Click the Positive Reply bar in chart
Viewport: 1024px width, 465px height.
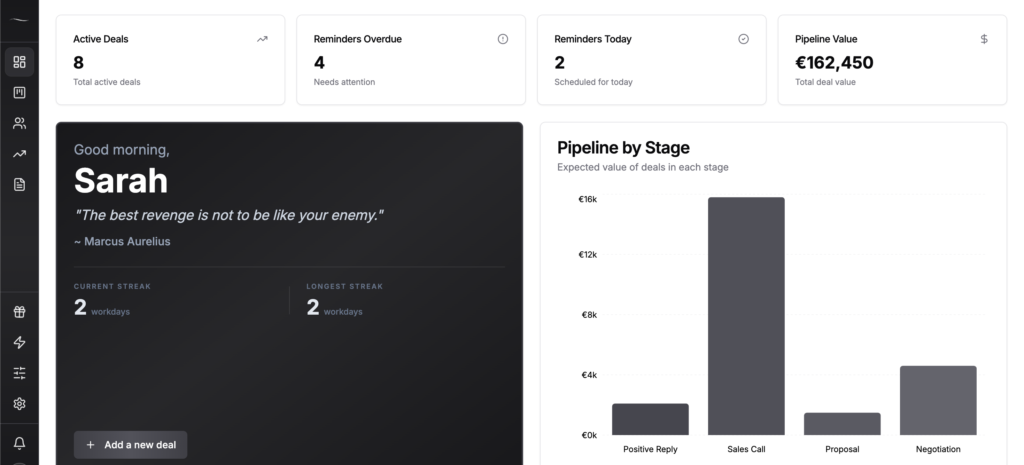pos(650,419)
